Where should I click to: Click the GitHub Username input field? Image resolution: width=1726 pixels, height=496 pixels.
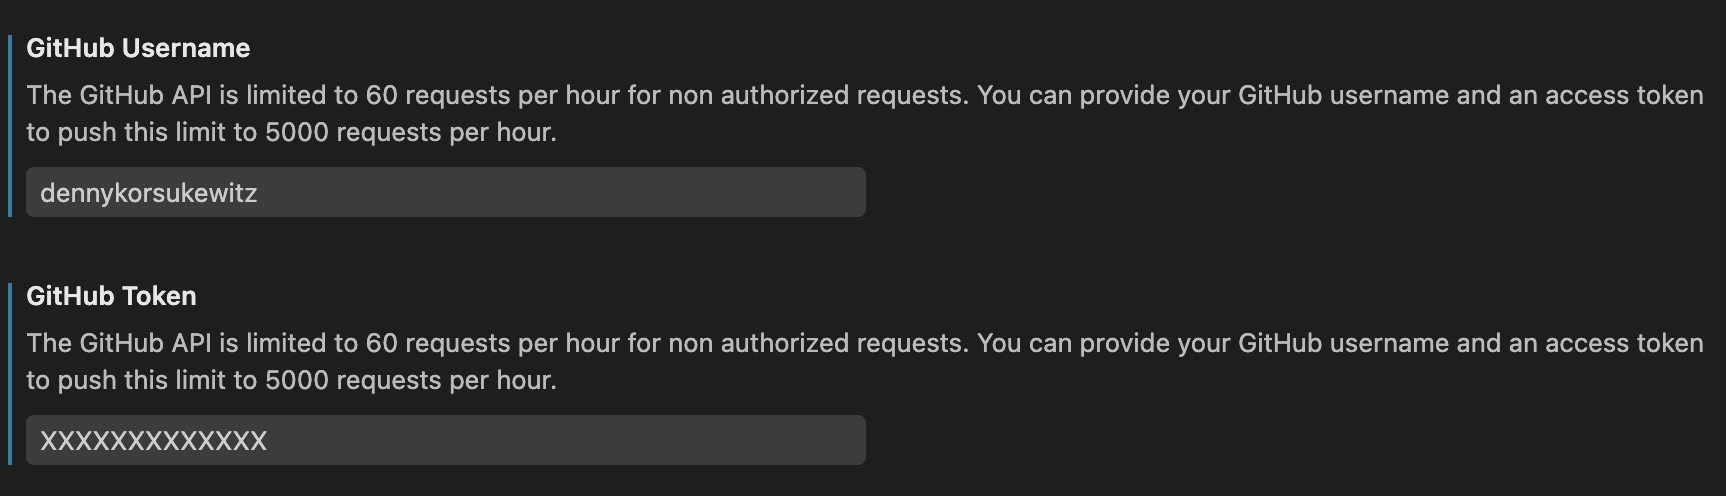(445, 192)
